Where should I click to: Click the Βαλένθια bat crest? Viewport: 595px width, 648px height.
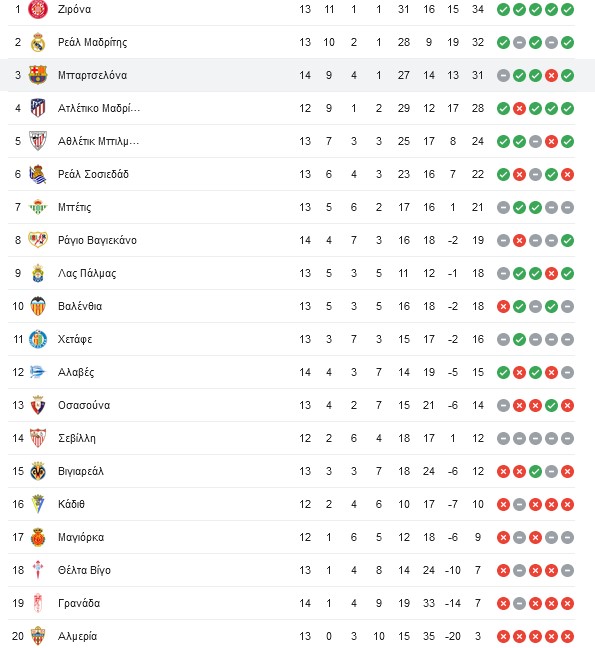coord(38,306)
